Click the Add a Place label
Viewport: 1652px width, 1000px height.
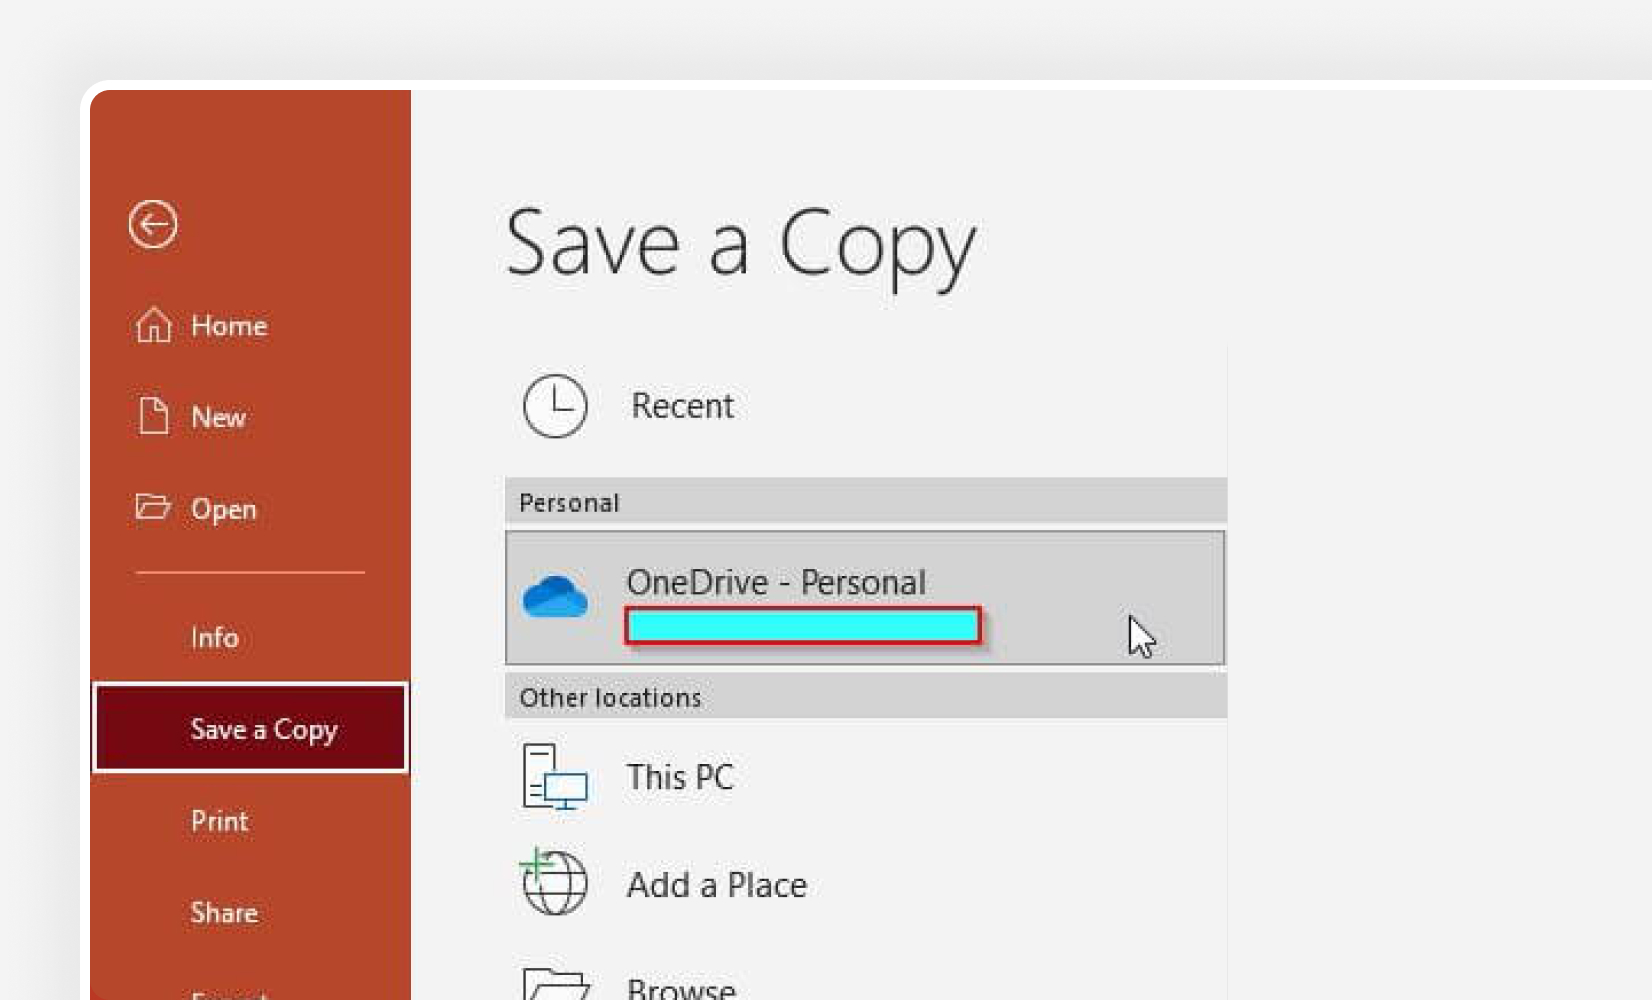point(716,885)
